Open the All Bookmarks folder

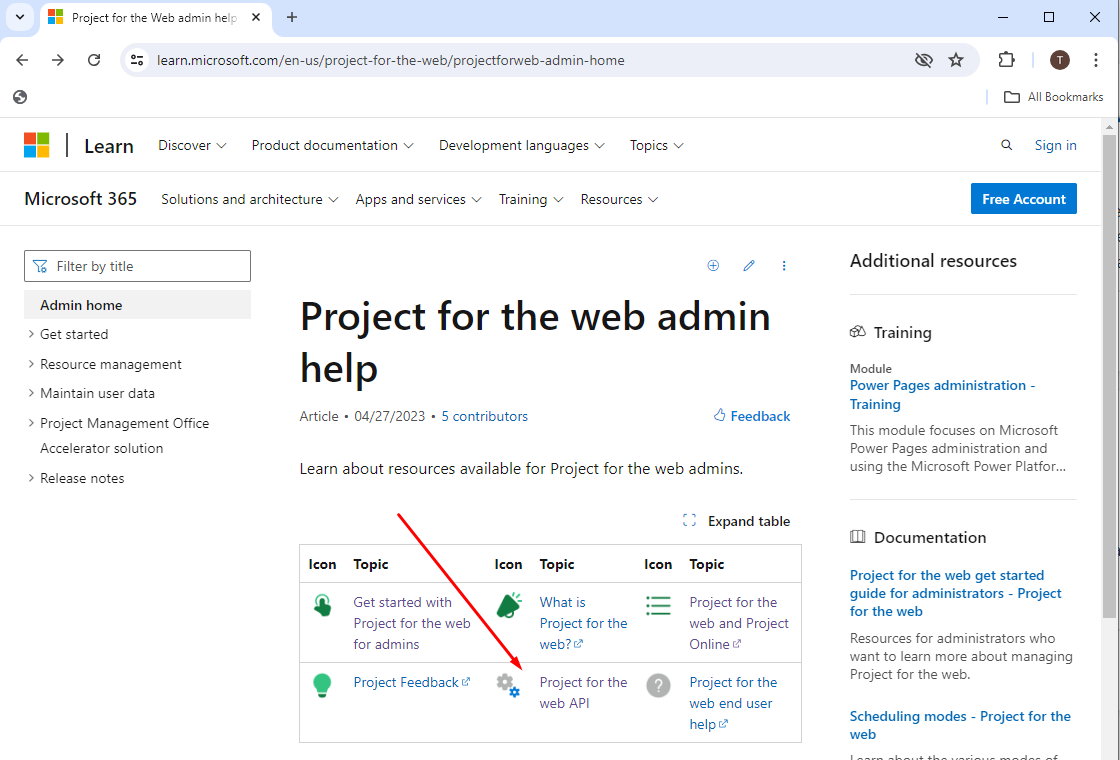pyautogui.click(x=1054, y=97)
